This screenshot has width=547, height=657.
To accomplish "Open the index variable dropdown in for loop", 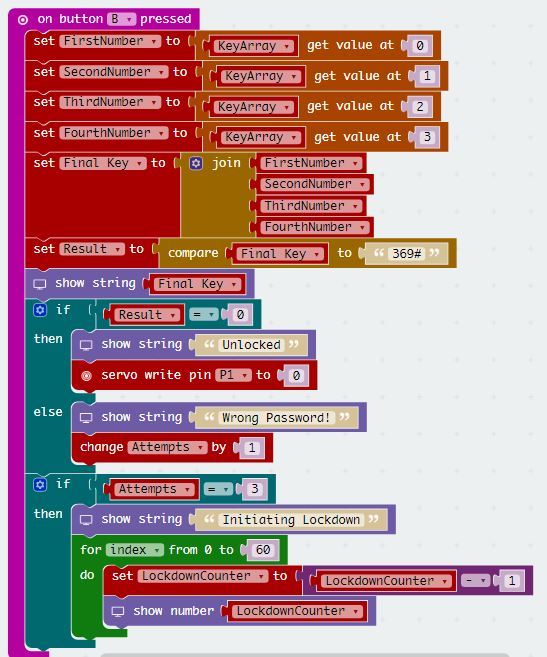I will click(135, 550).
